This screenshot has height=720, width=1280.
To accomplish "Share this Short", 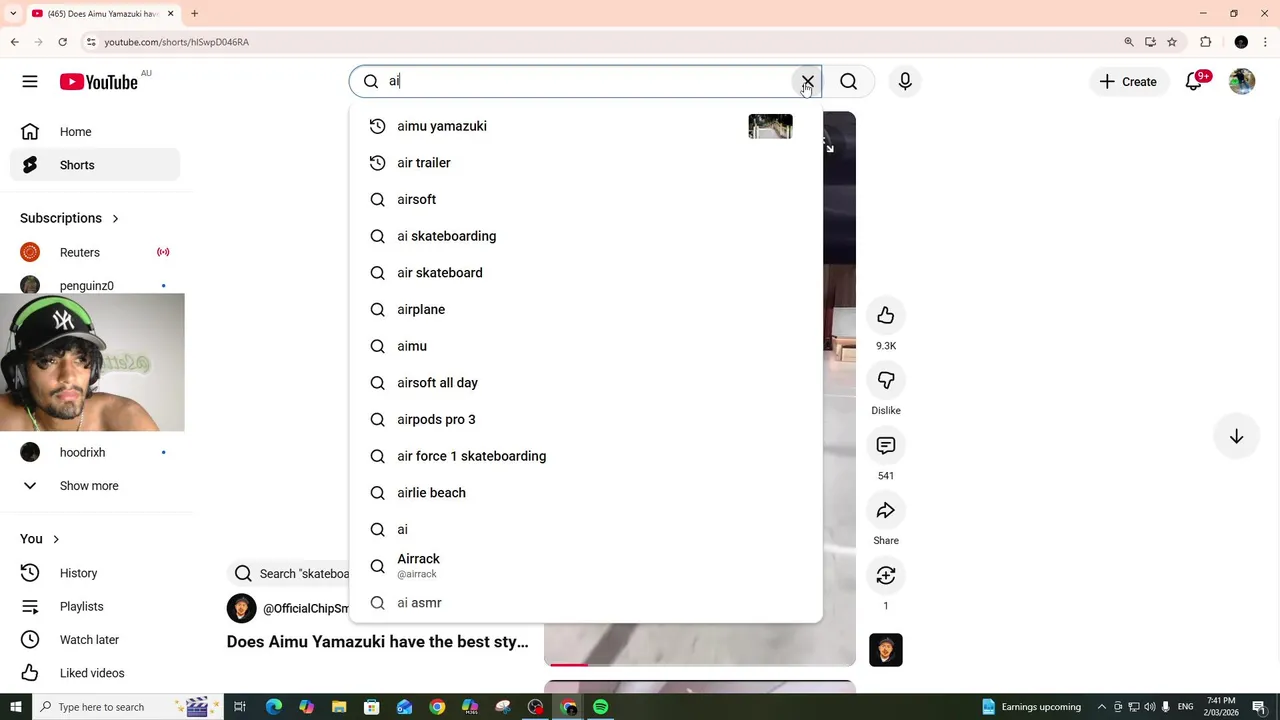I will (886, 511).
